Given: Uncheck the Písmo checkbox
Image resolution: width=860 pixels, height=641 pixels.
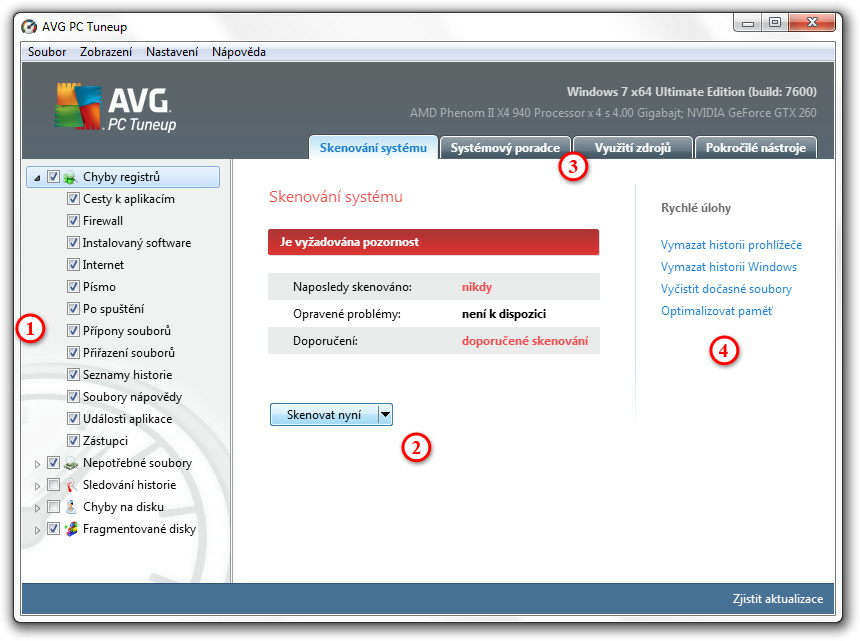Looking at the screenshot, I should point(73,286).
